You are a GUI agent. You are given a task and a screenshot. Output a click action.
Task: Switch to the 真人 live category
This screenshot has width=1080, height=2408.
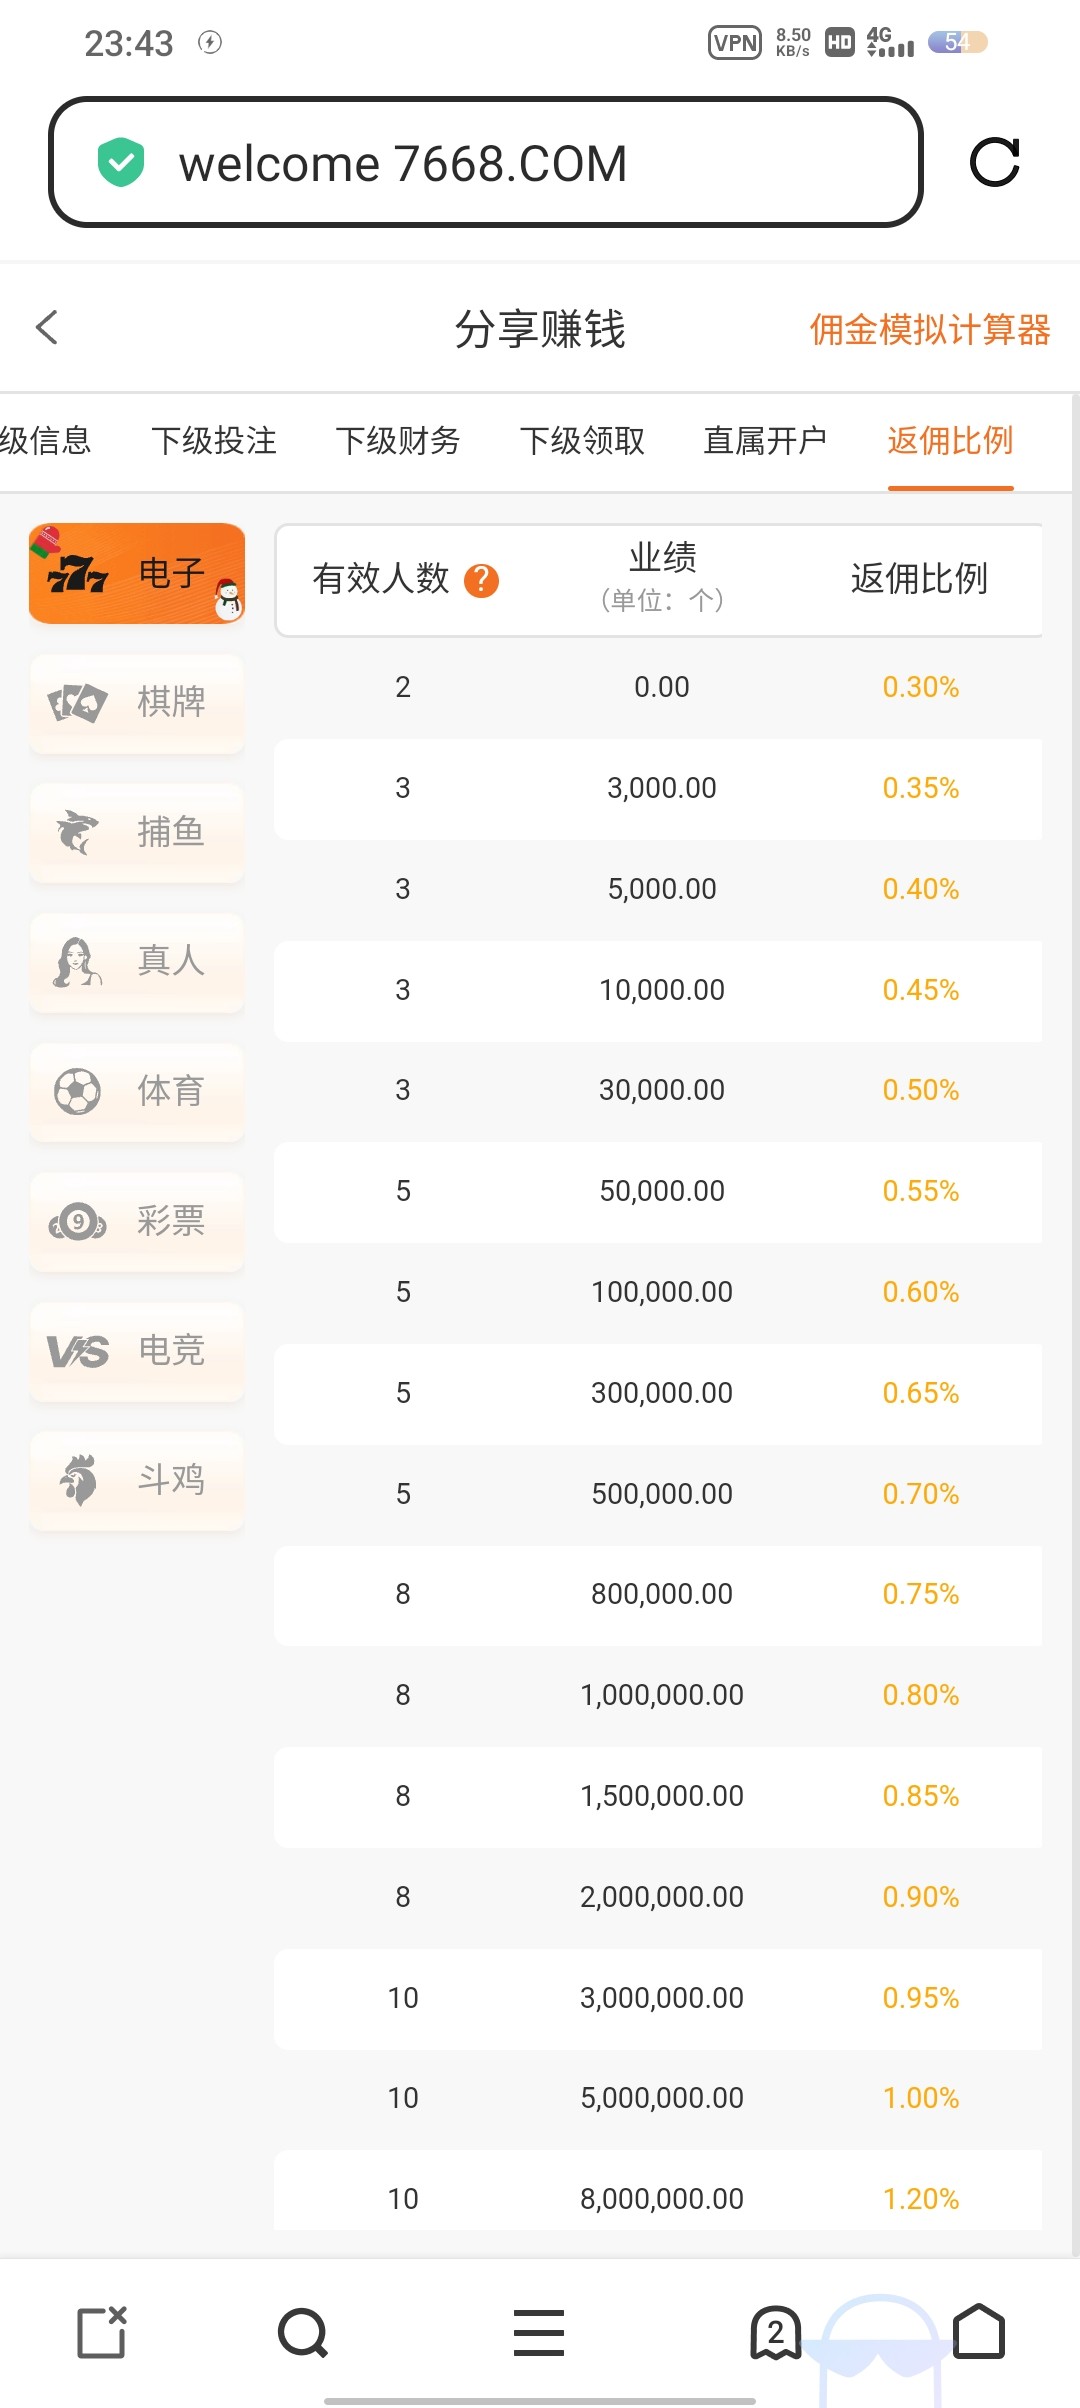pos(137,961)
